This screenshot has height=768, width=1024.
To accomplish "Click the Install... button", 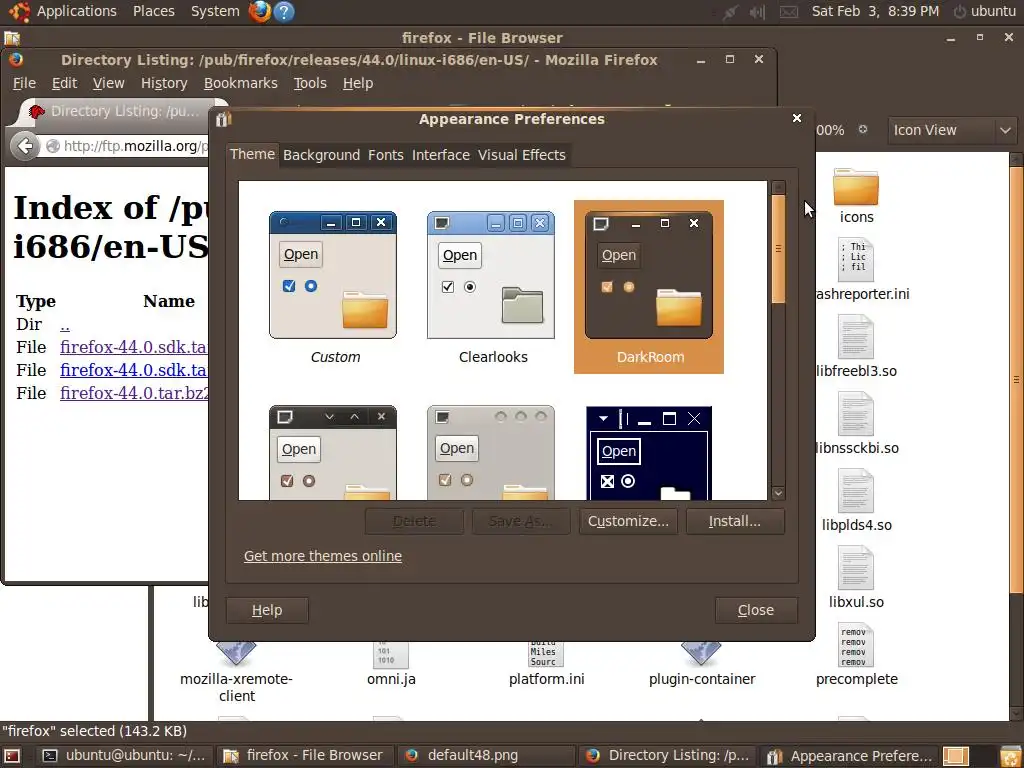I will click(x=735, y=521).
